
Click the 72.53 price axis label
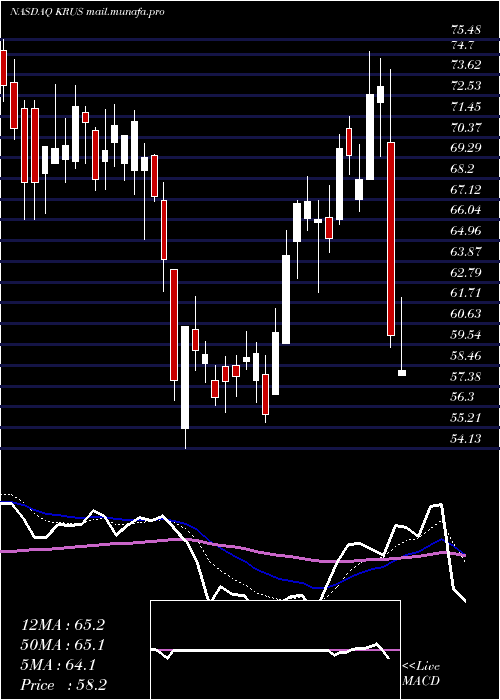pos(466,86)
